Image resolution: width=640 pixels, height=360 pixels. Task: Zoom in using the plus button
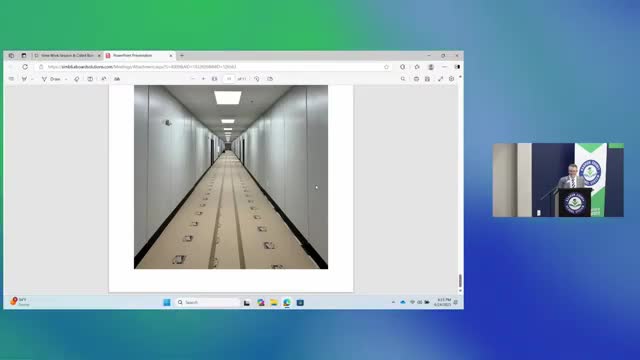(203, 79)
